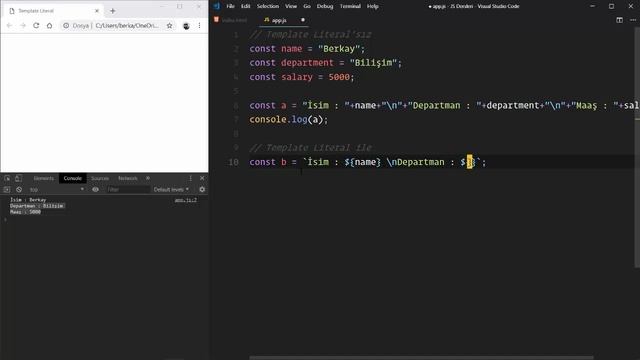Split the editor right

tap(620, 20)
